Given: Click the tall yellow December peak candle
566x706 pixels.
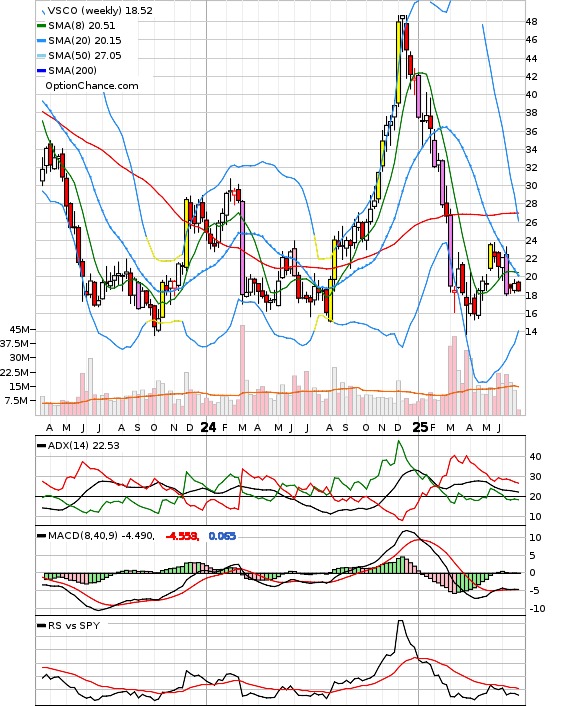Looking at the screenshot, I should [x=398, y=63].
